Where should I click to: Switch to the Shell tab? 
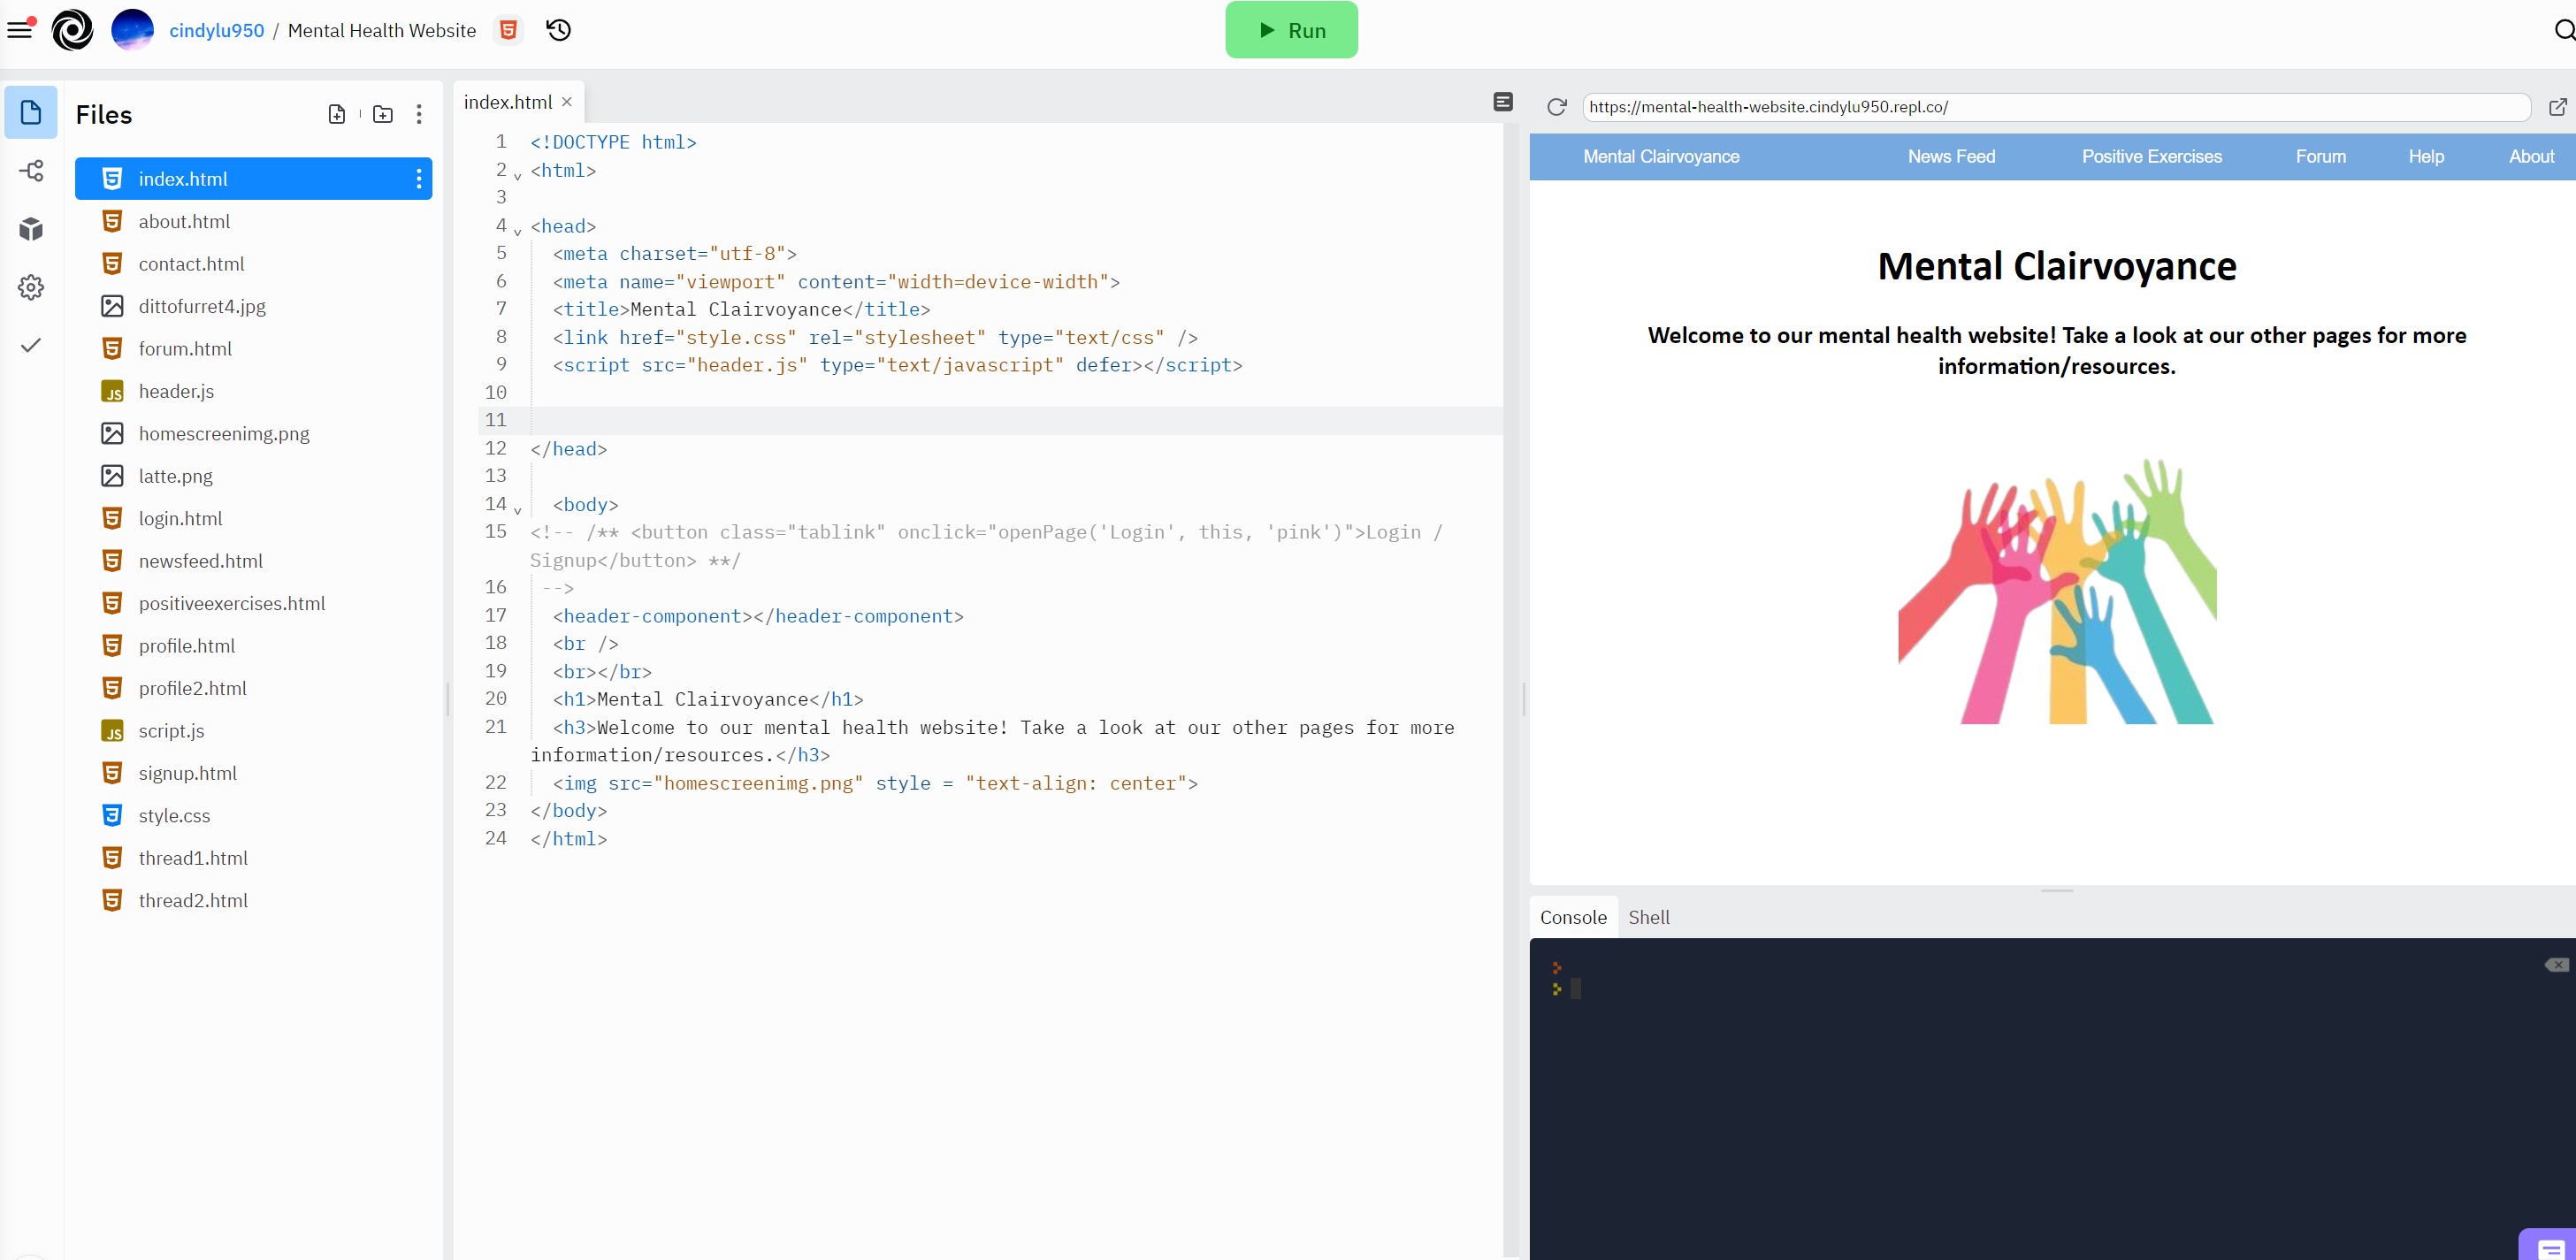coord(1648,917)
